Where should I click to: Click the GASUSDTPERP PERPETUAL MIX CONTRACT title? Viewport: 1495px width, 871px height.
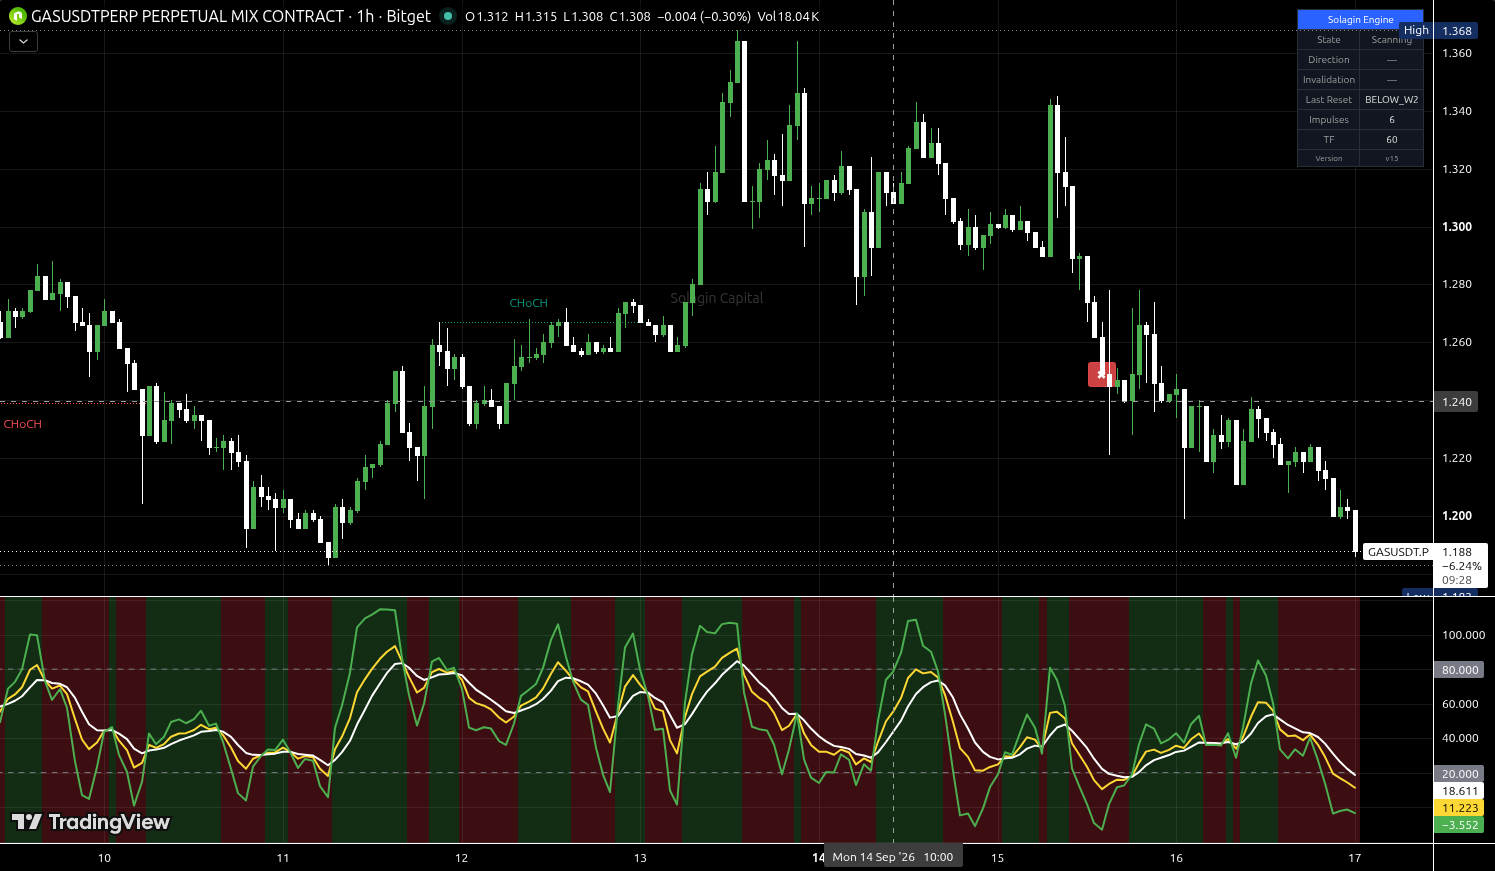click(188, 16)
